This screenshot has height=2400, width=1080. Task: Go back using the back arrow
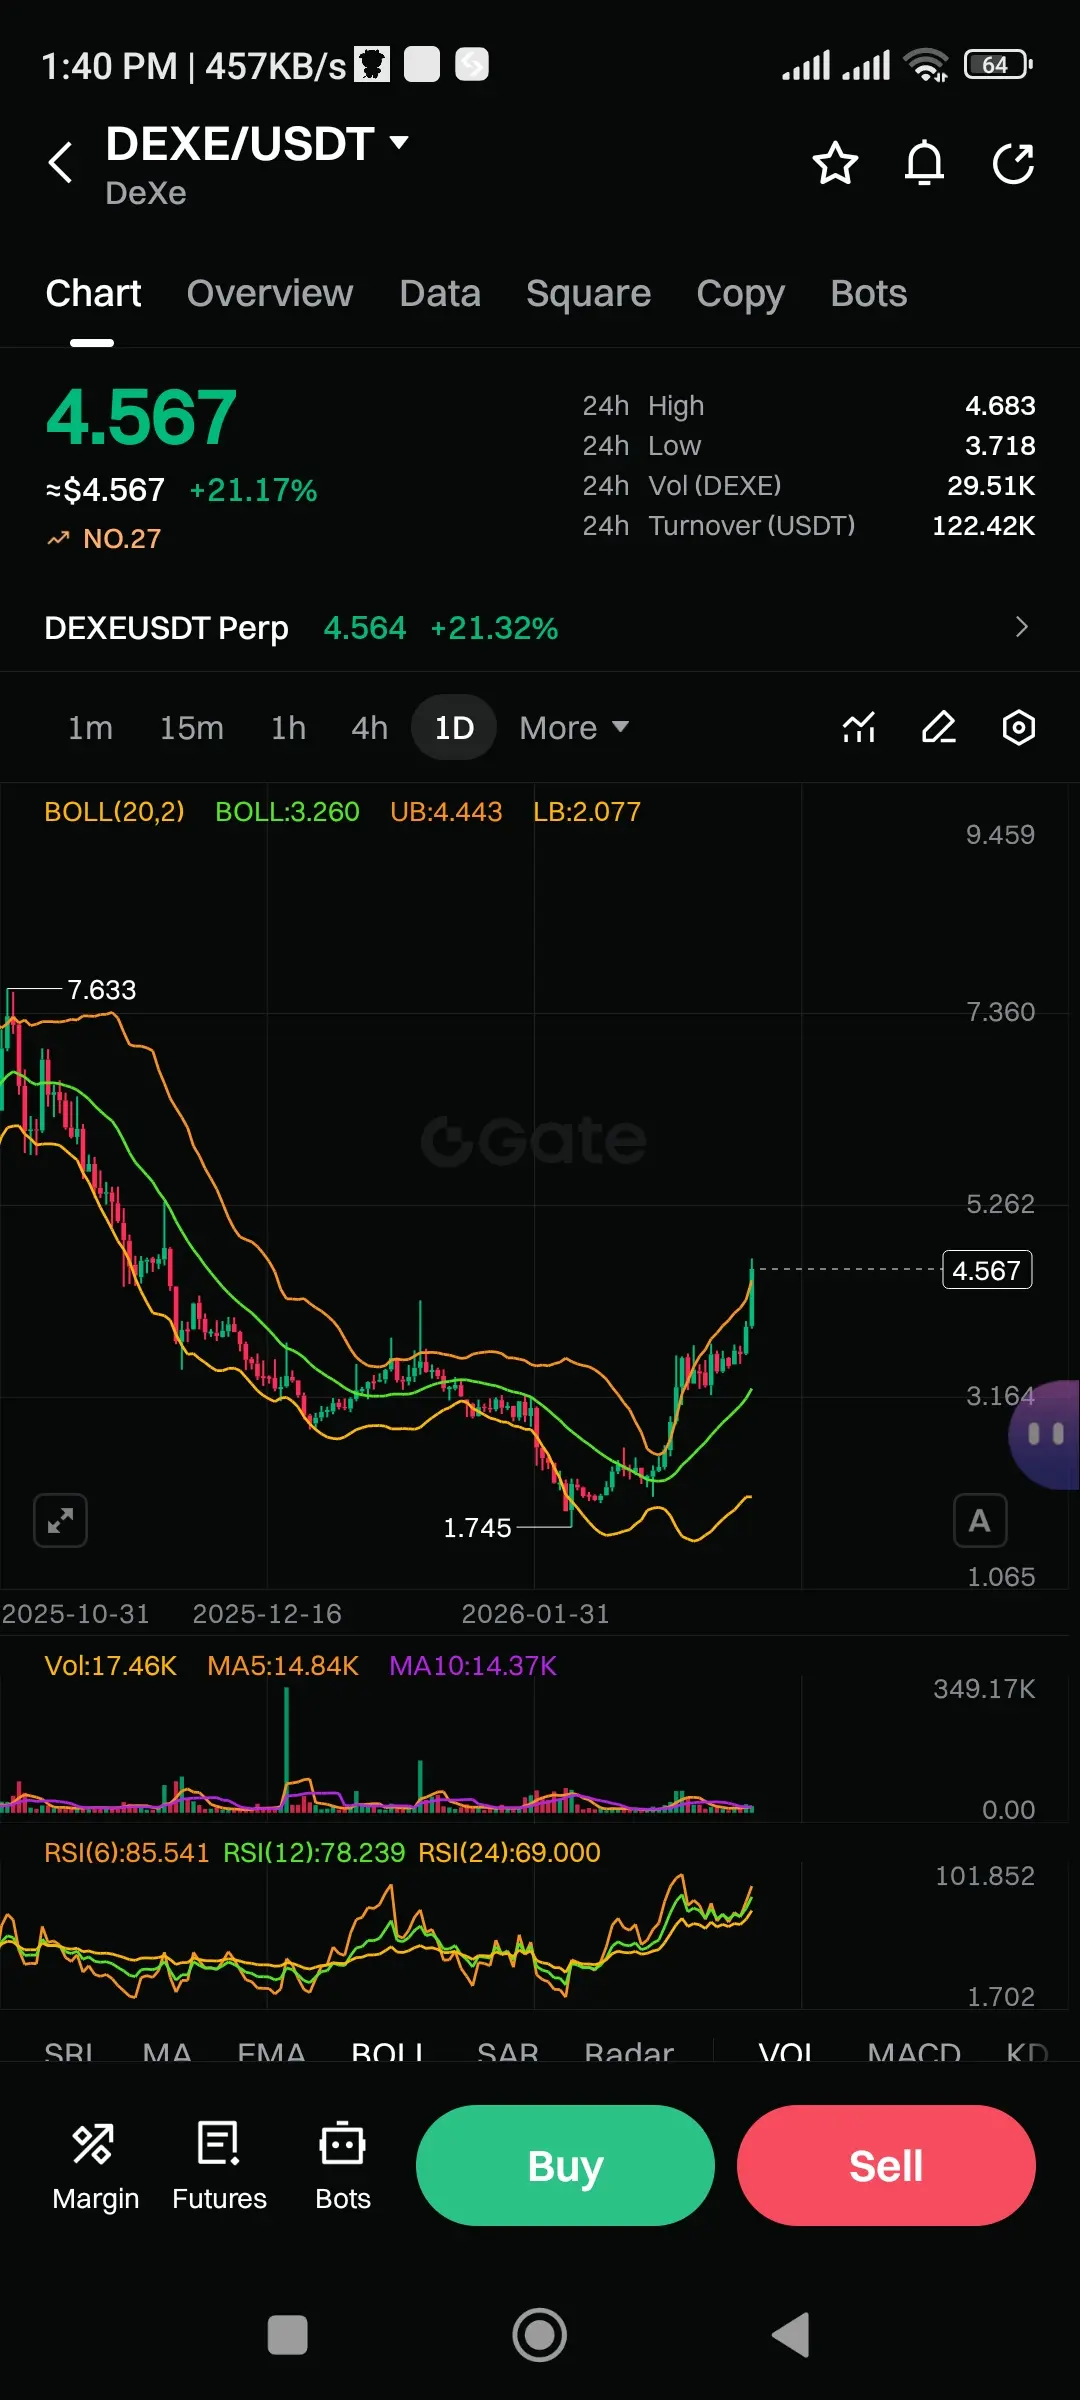[61, 162]
